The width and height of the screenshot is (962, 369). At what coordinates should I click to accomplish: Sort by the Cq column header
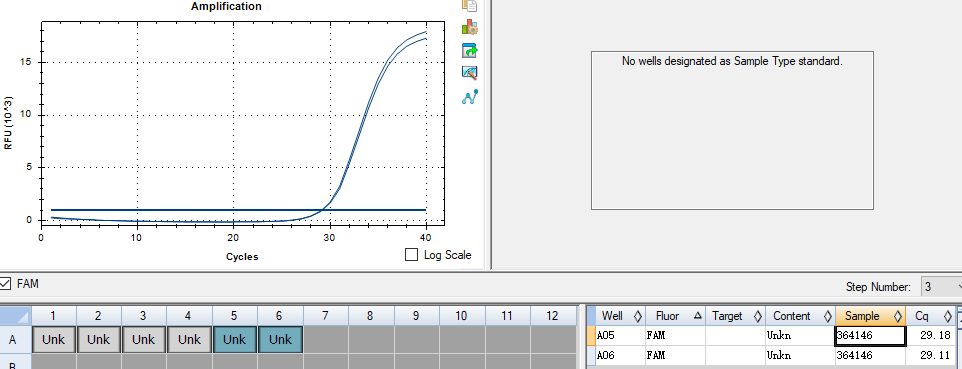click(x=930, y=316)
